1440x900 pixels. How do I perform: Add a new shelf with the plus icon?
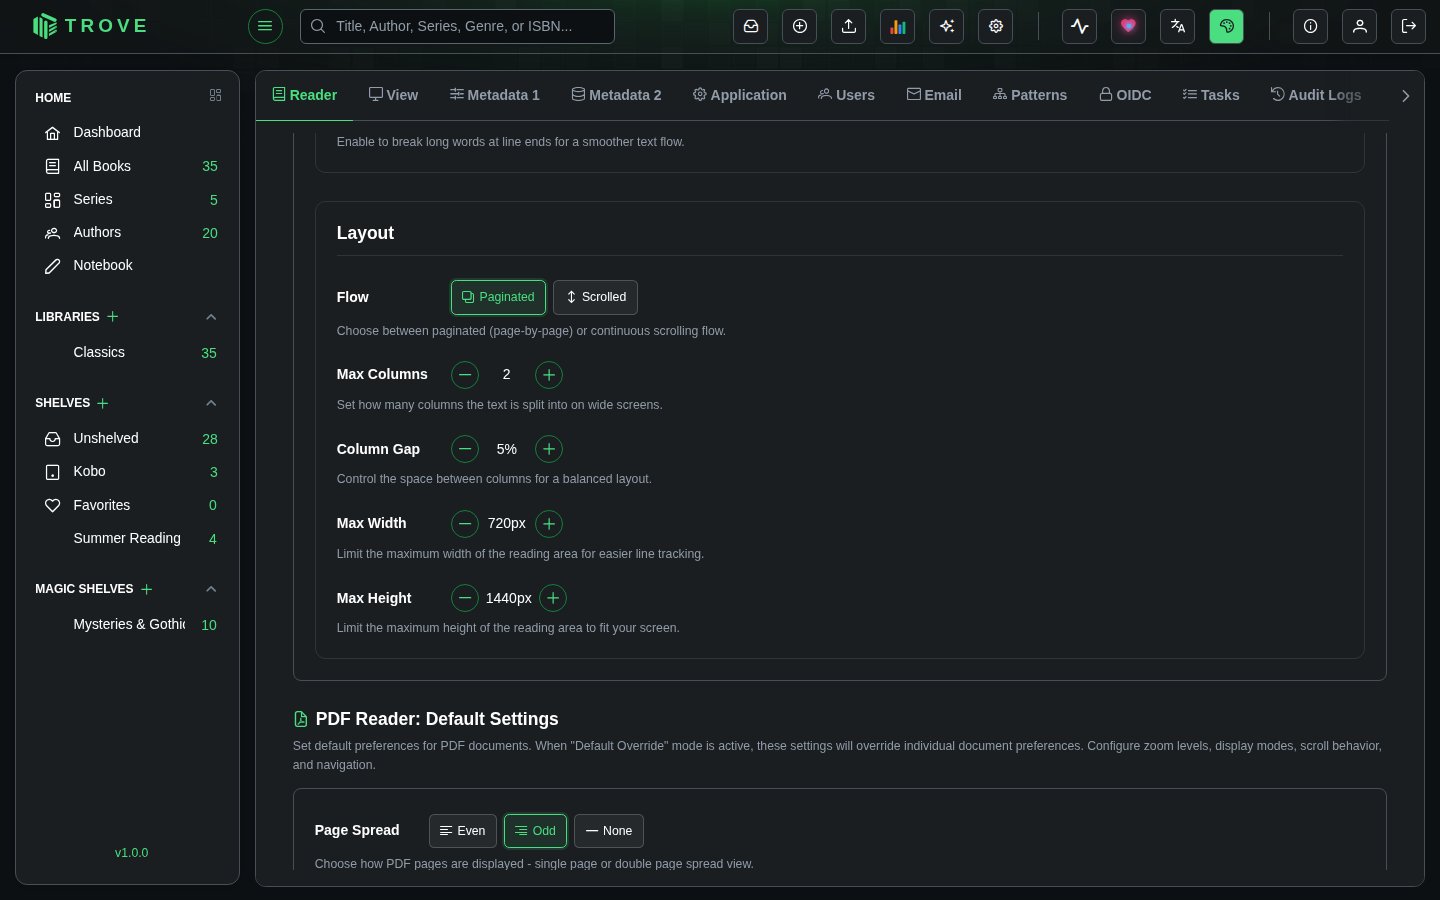coord(103,403)
